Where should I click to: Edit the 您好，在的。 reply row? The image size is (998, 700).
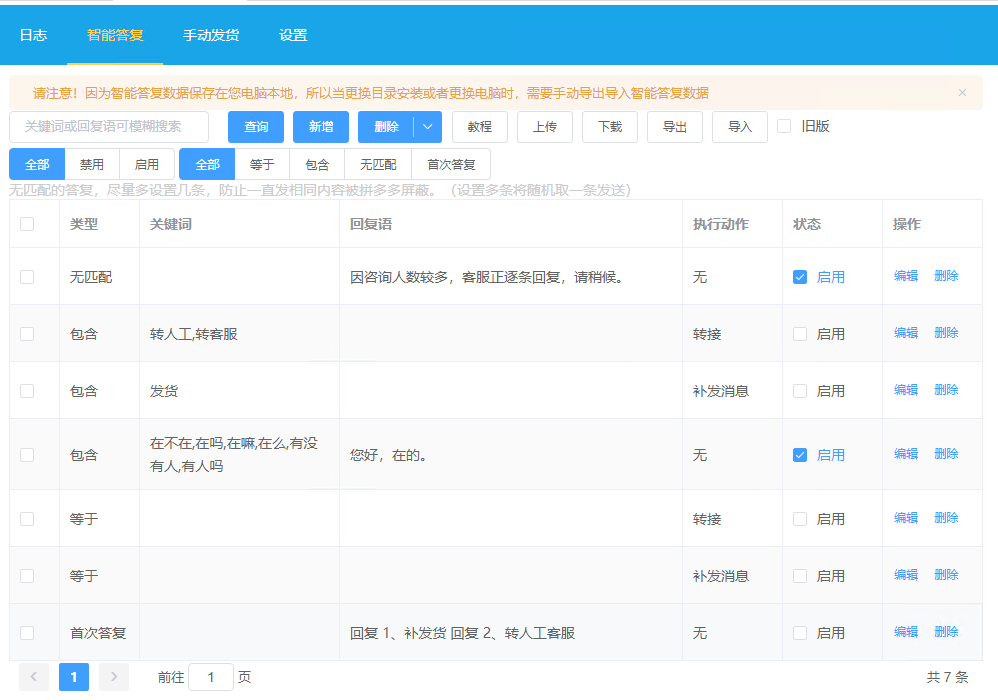point(906,454)
